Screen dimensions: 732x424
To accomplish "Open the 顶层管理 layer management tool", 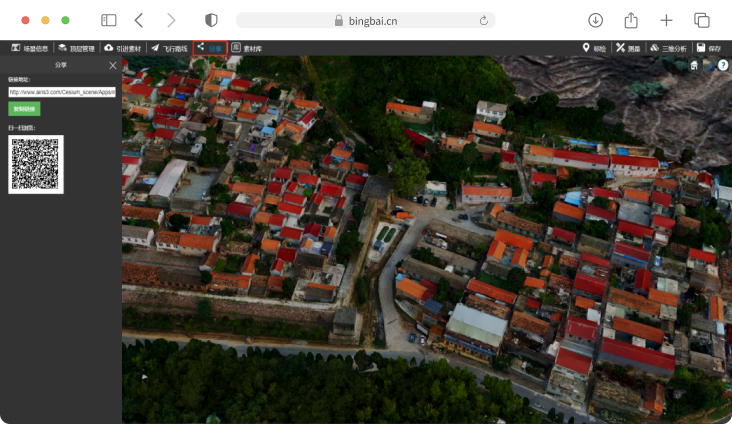I will point(76,48).
